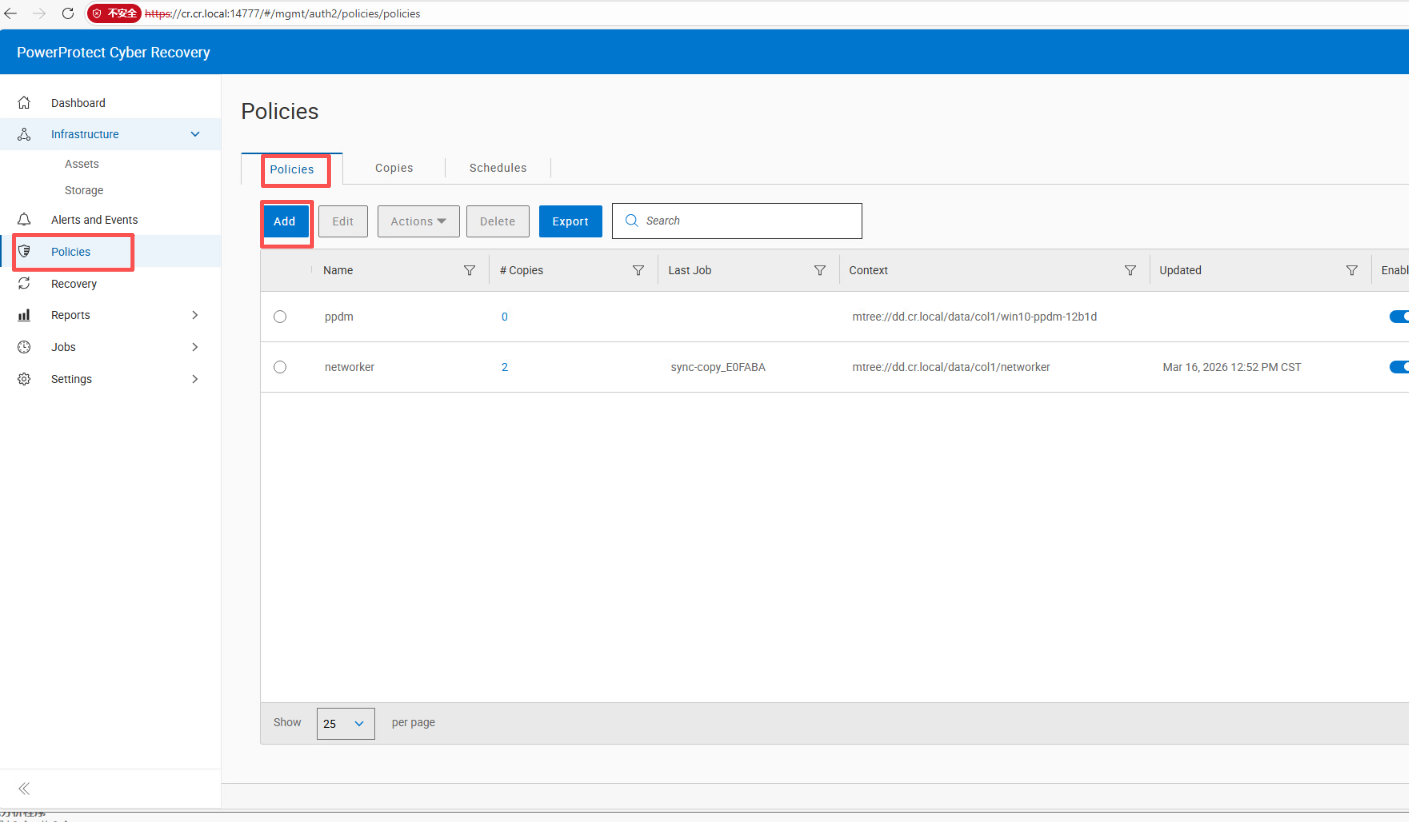The image size is (1409, 822).
Task: Click the insecure connection warning badge
Action: (x=114, y=14)
